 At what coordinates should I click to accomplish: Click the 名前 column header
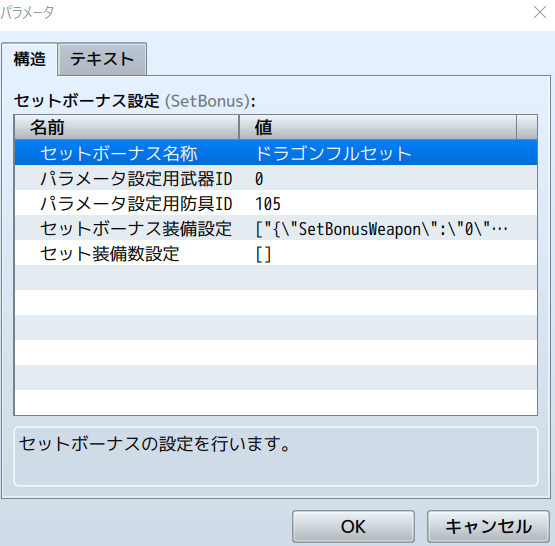127,127
